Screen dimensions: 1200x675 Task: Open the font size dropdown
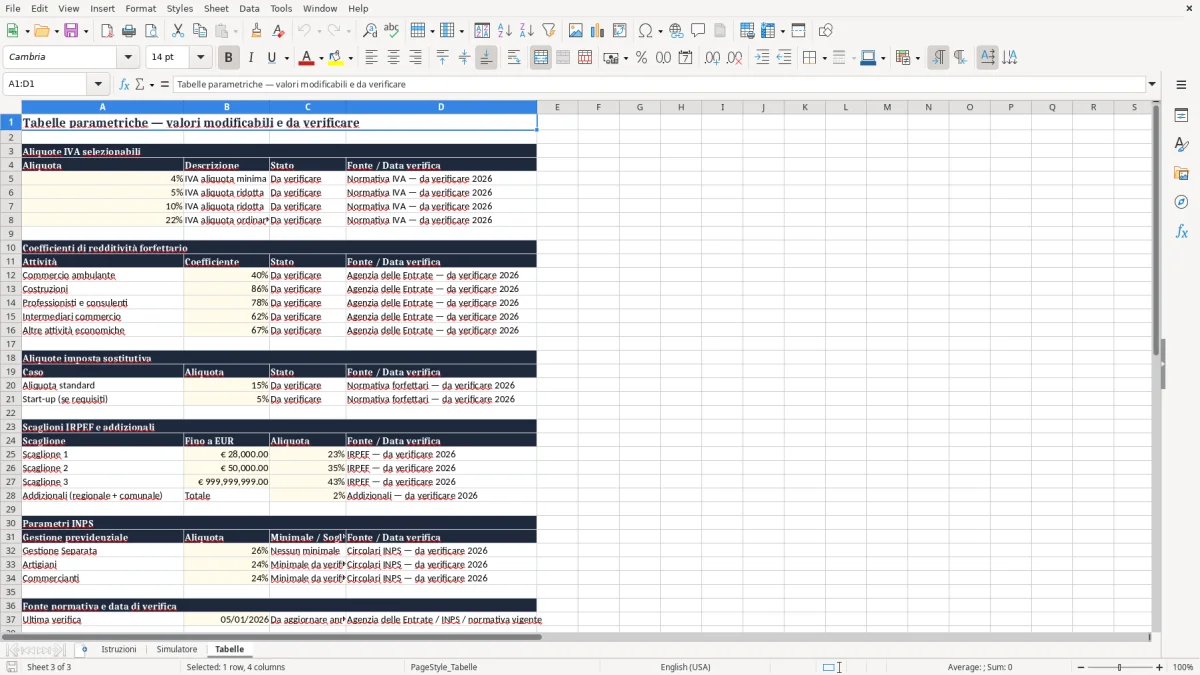(x=201, y=58)
